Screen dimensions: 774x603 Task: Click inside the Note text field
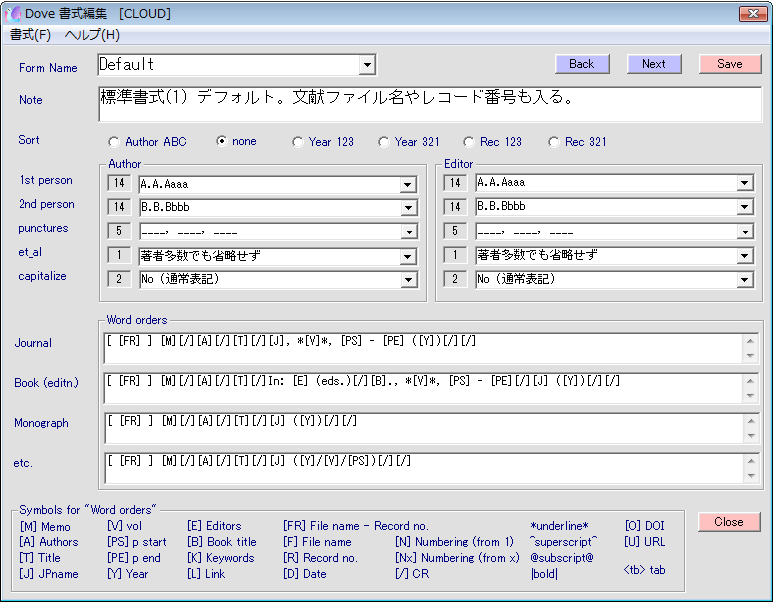click(x=430, y=104)
